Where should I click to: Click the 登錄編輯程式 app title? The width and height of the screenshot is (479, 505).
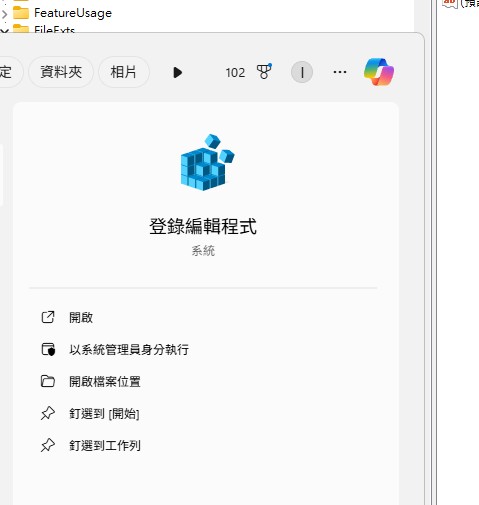click(203, 226)
